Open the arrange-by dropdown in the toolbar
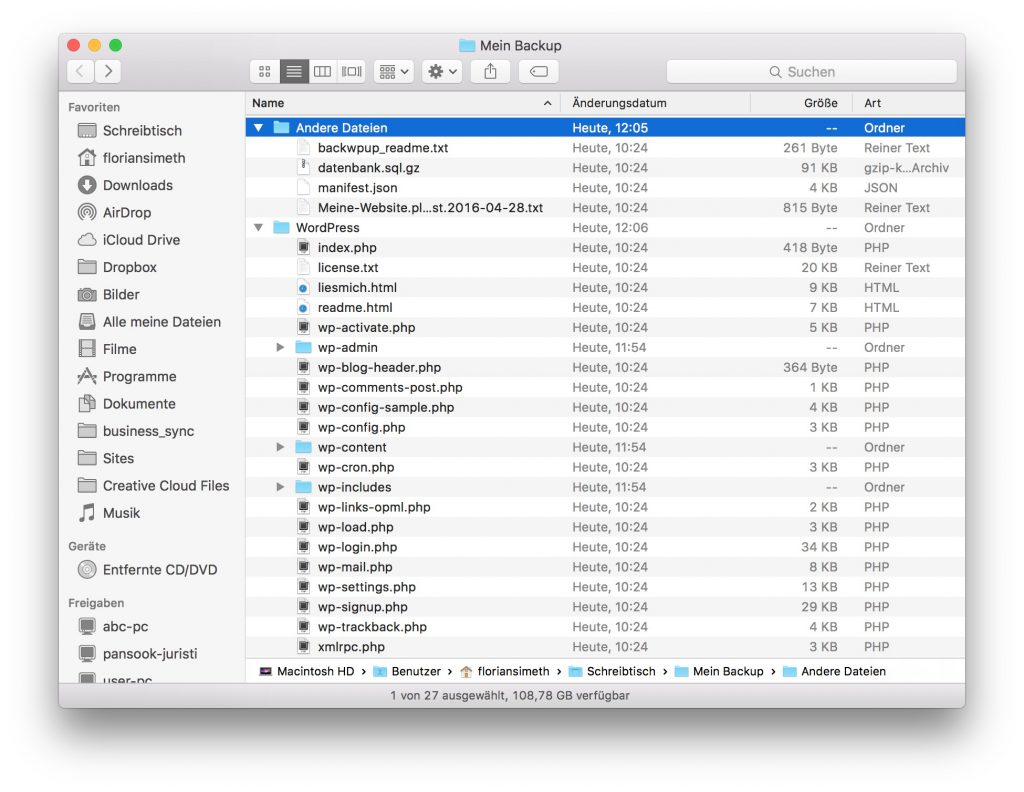This screenshot has width=1024, height=792. point(393,71)
